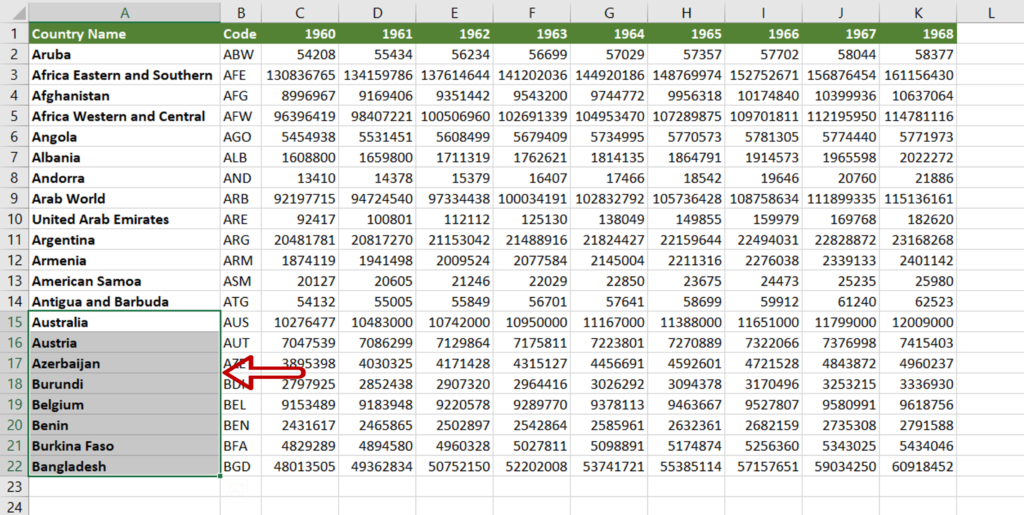This screenshot has height=515, width=1024.
Task: Click cell containing 19646
Action: coord(763,178)
